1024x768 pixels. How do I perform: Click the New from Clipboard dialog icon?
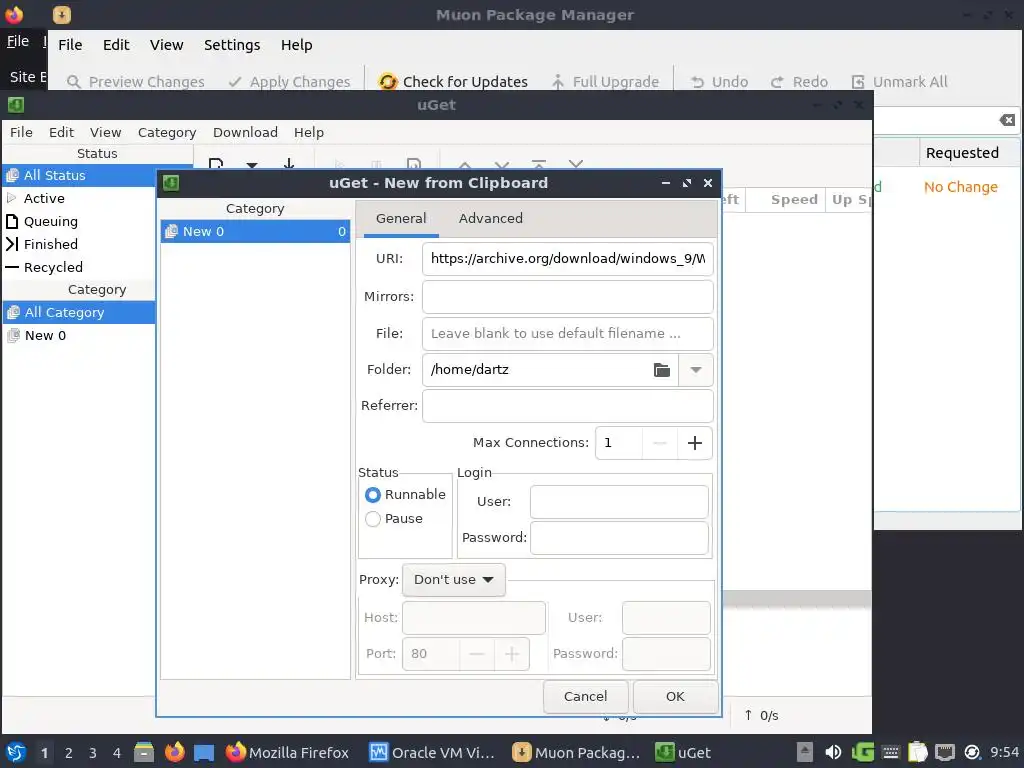[x=171, y=183]
